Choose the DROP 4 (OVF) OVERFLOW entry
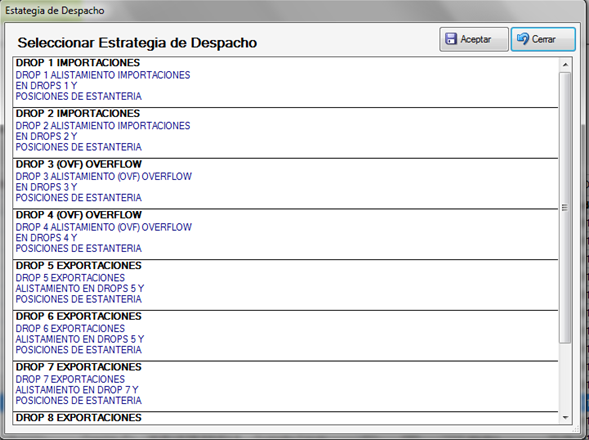 click(x=285, y=234)
